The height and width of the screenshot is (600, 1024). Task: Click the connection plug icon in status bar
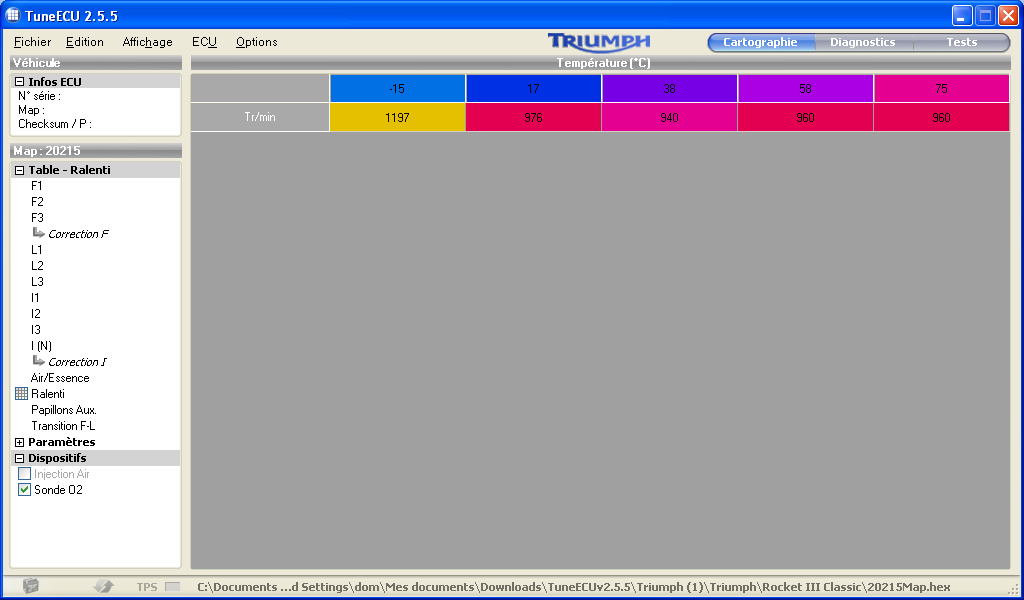click(x=104, y=586)
